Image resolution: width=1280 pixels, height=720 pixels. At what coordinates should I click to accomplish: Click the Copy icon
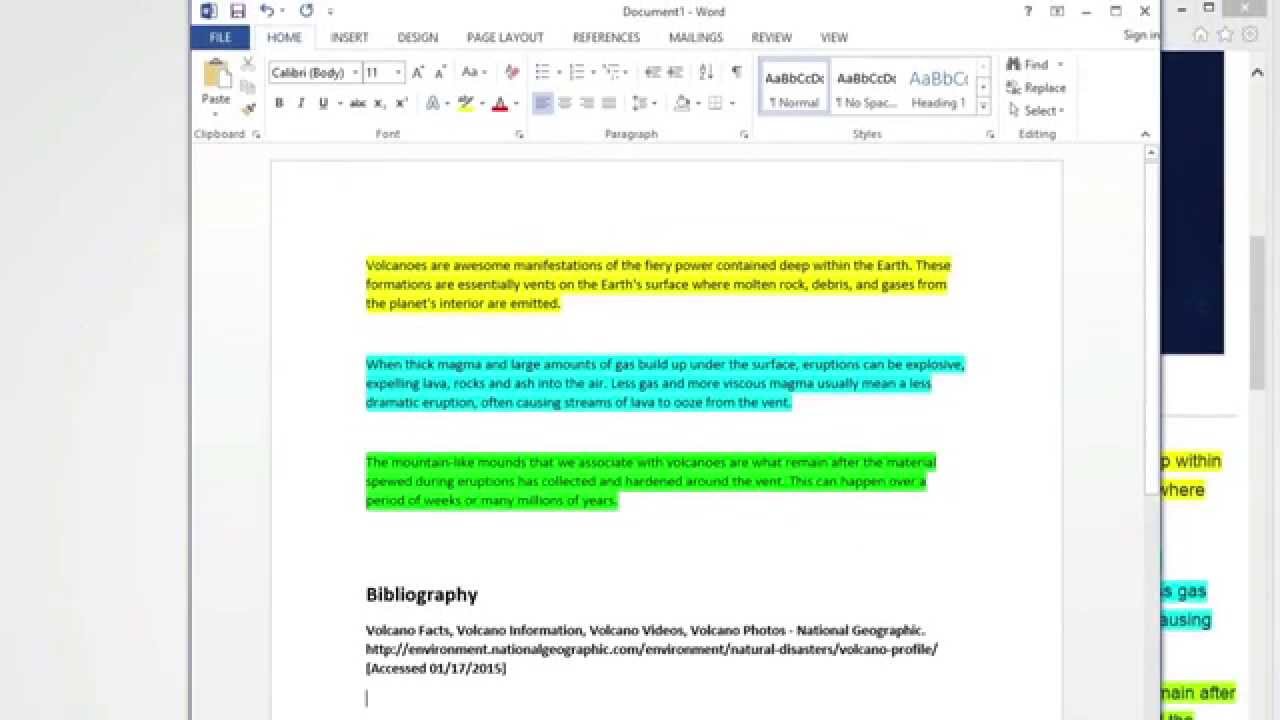248,87
